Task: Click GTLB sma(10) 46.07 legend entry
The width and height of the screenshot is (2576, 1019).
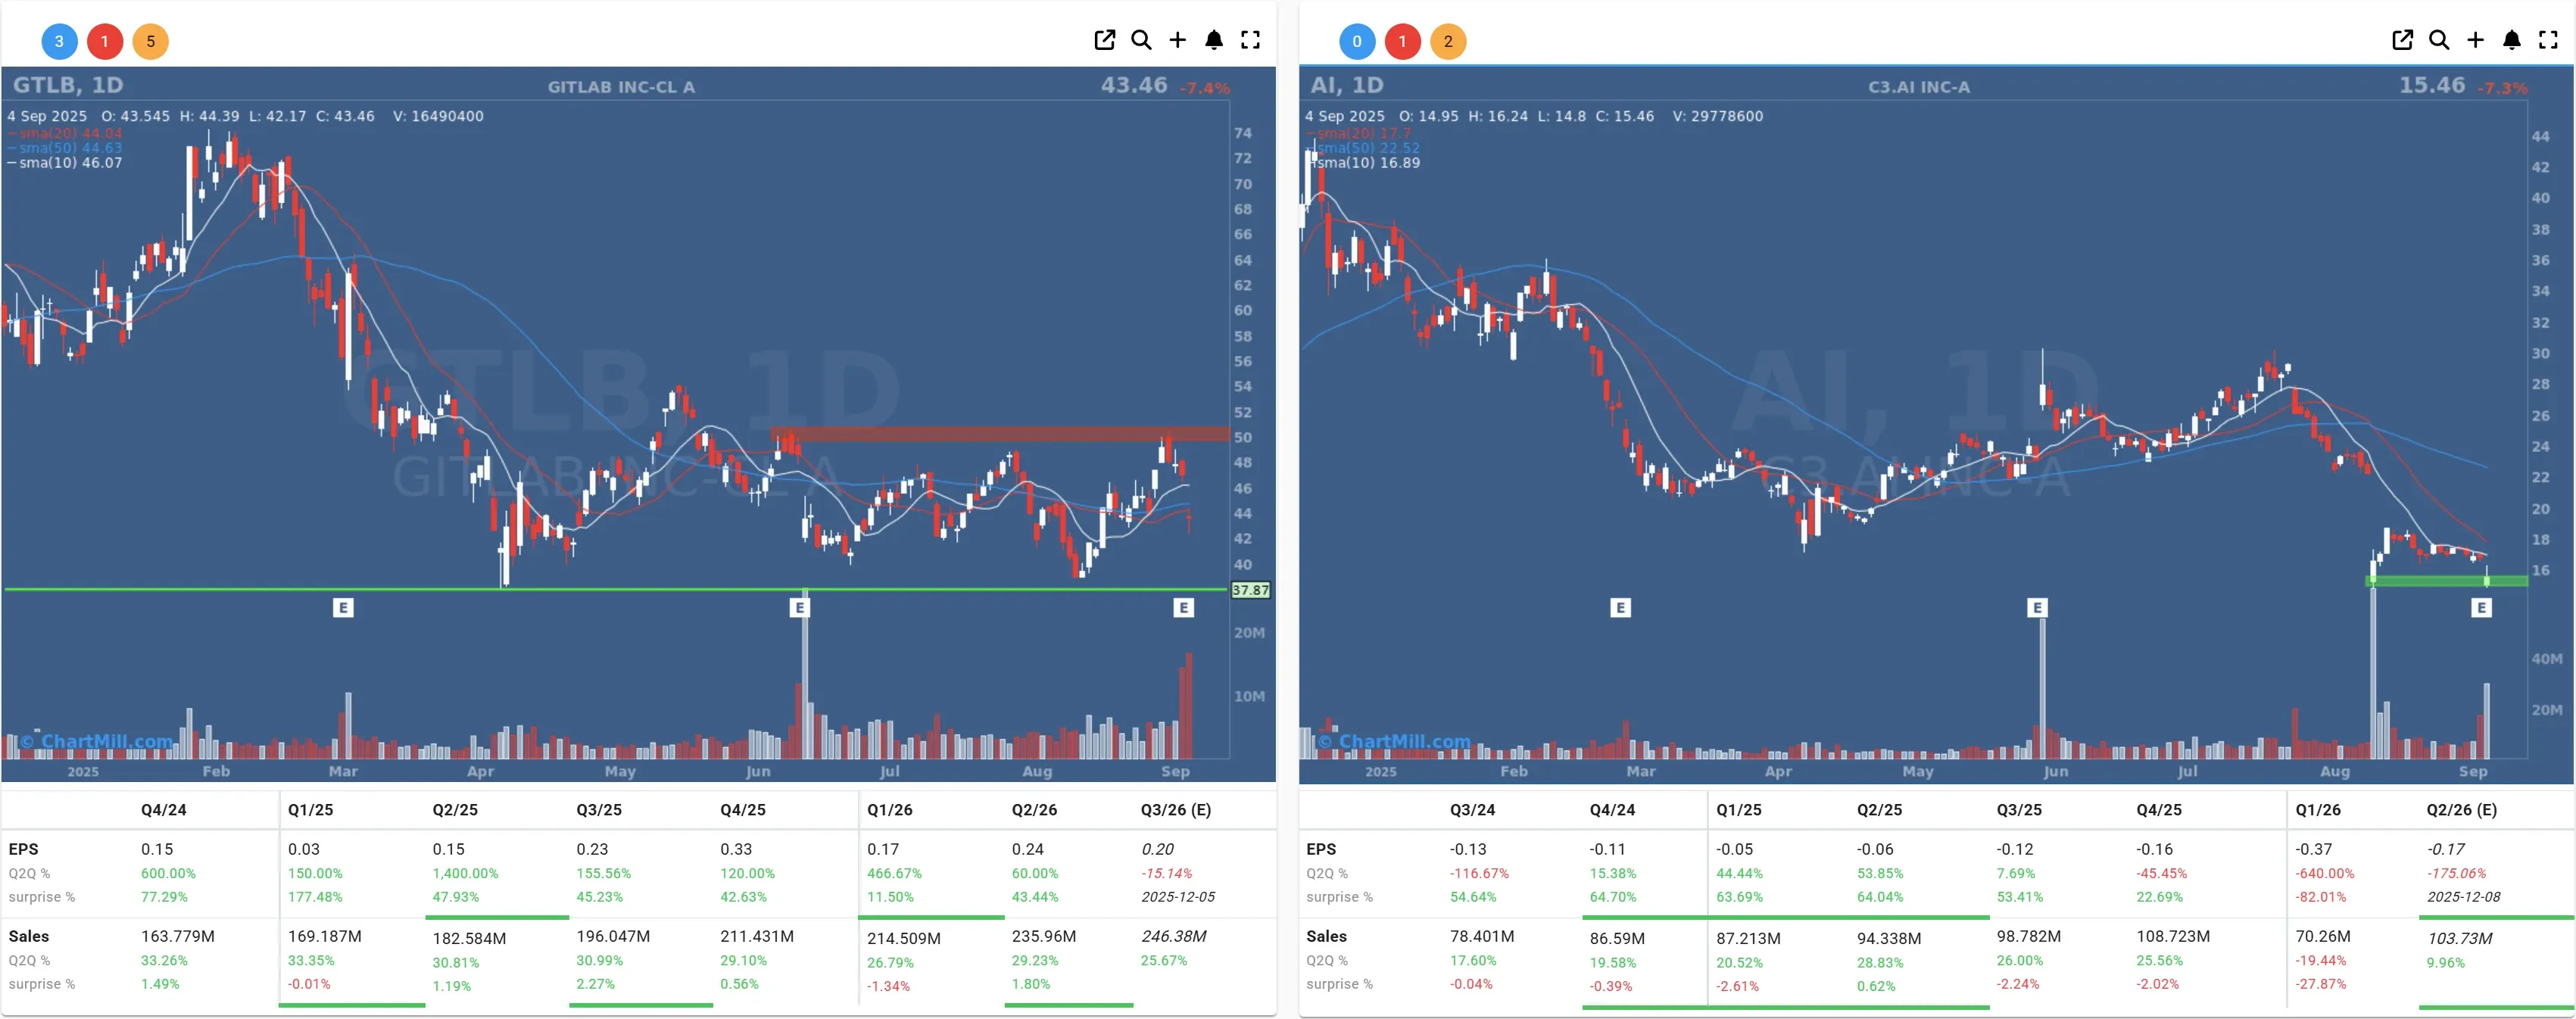Action: 66,163
